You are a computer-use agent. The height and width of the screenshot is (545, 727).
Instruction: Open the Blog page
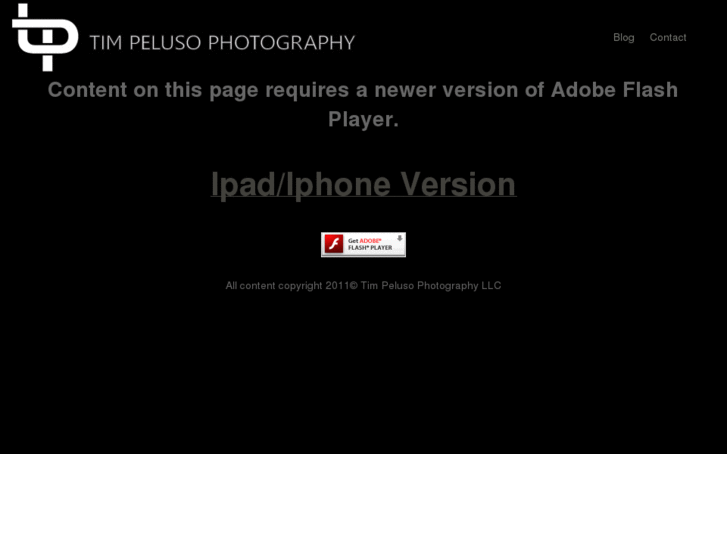click(624, 38)
